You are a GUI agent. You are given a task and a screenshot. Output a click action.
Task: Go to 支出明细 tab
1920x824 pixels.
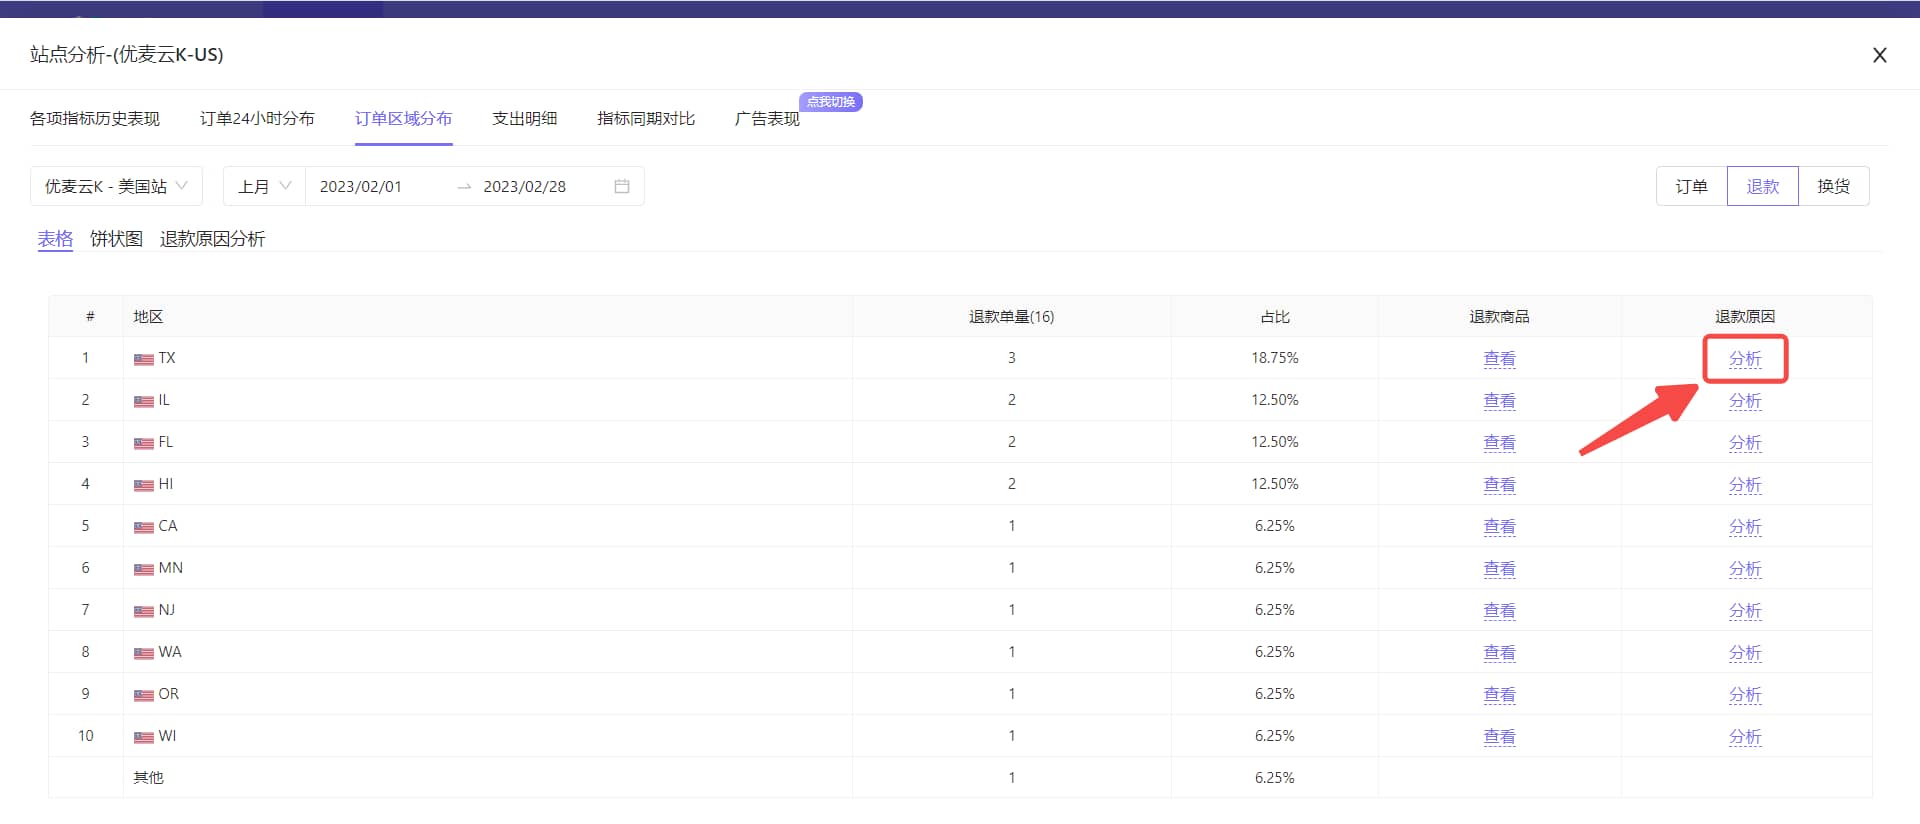pyautogui.click(x=524, y=118)
